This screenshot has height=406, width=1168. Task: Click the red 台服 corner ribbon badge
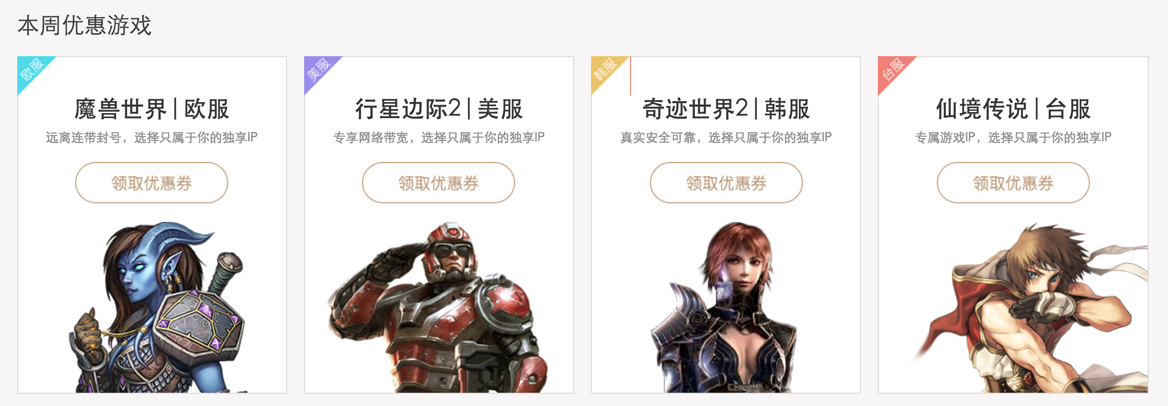click(892, 71)
